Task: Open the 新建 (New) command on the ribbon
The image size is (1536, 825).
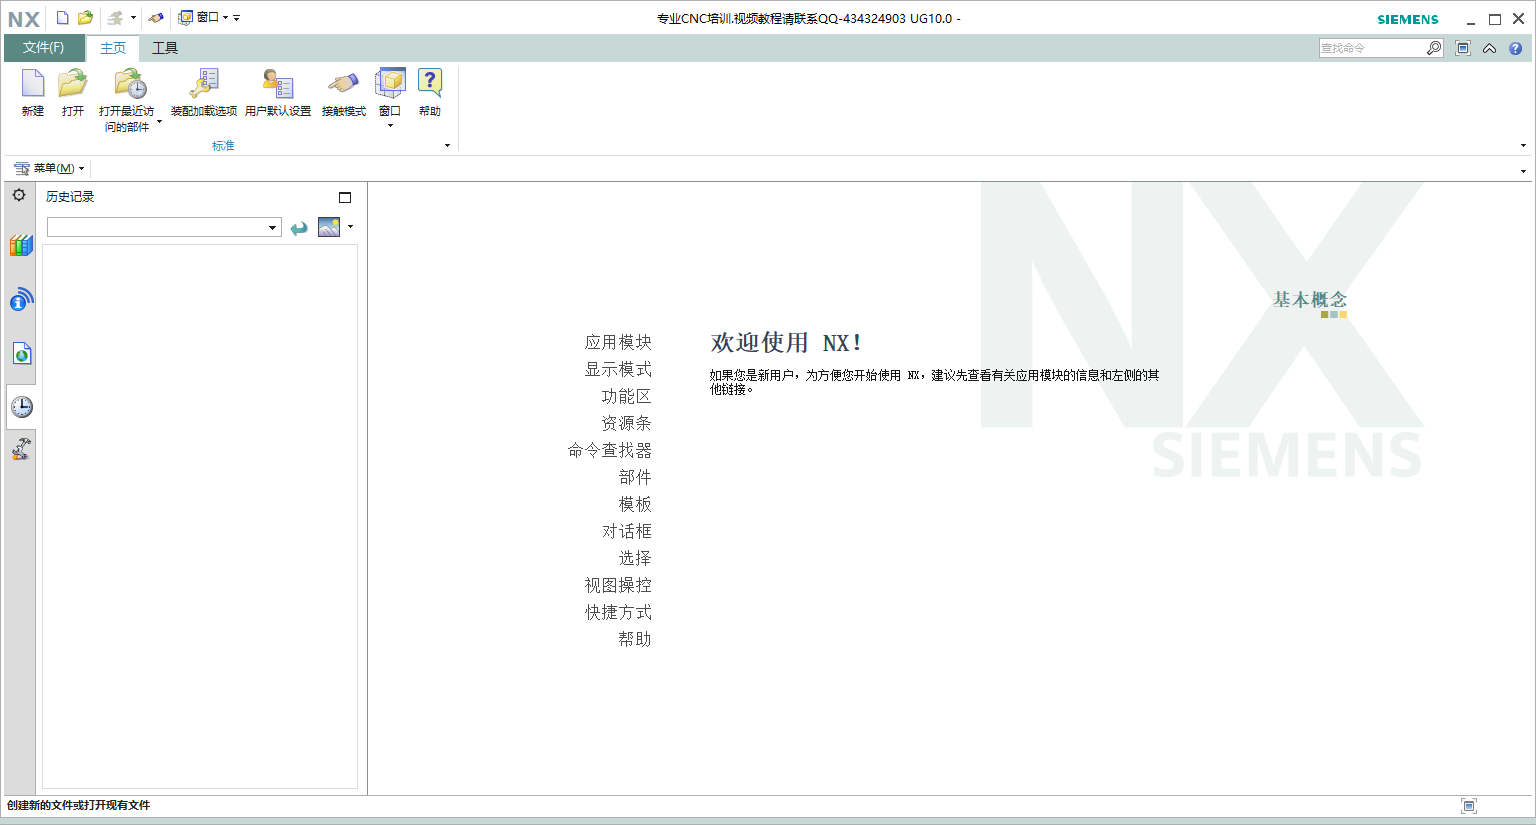Action: coord(31,95)
